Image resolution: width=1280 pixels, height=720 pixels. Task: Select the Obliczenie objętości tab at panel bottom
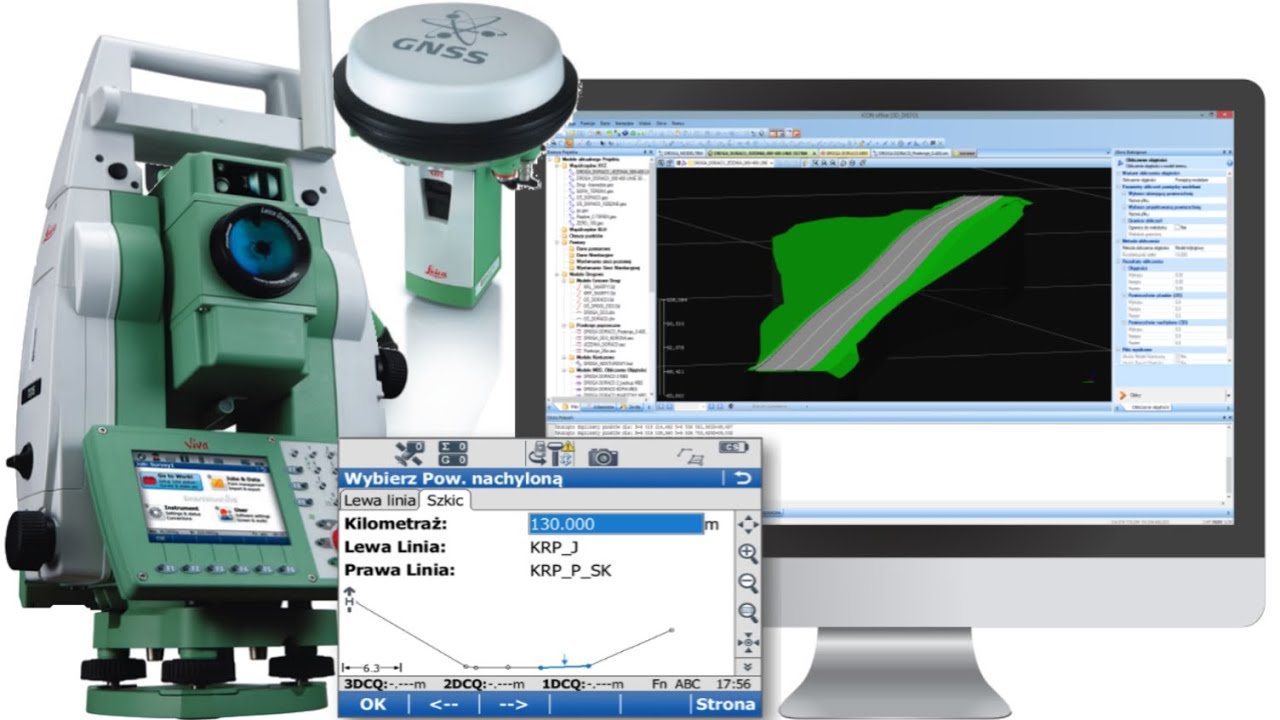pos(1150,408)
